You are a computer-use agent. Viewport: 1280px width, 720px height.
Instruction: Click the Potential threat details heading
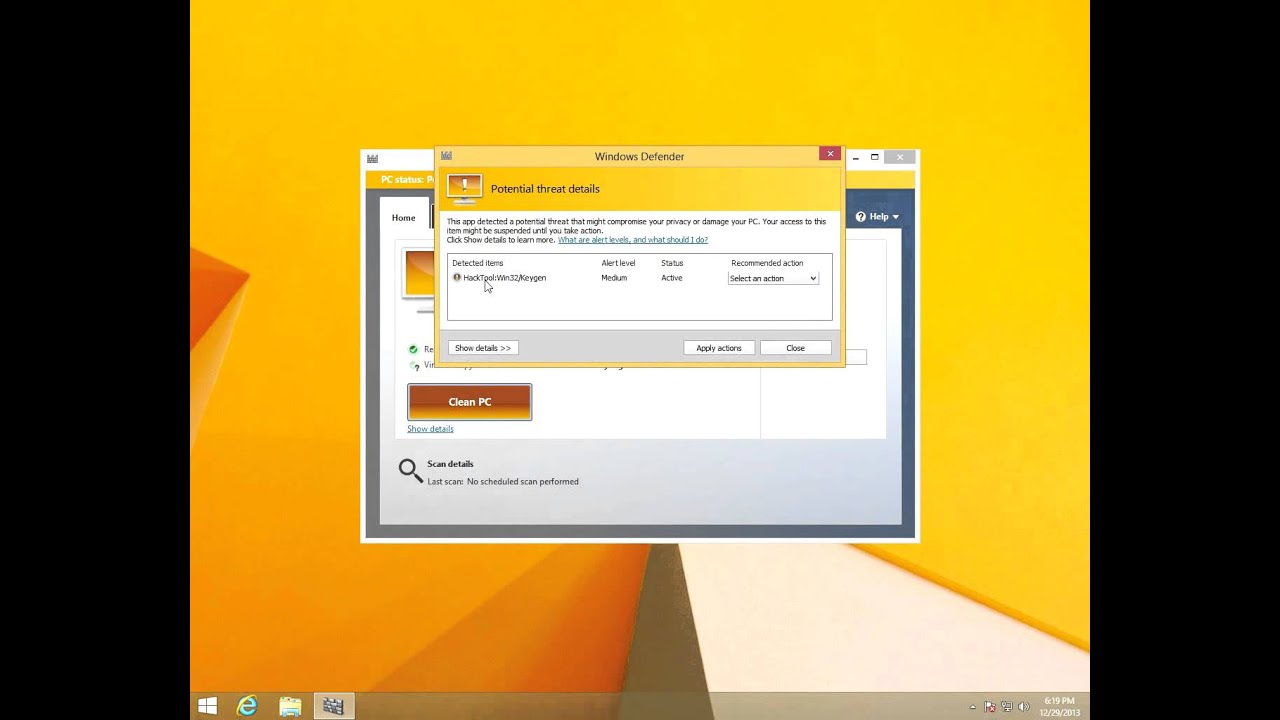pyautogui.click(x=545, y=189)
